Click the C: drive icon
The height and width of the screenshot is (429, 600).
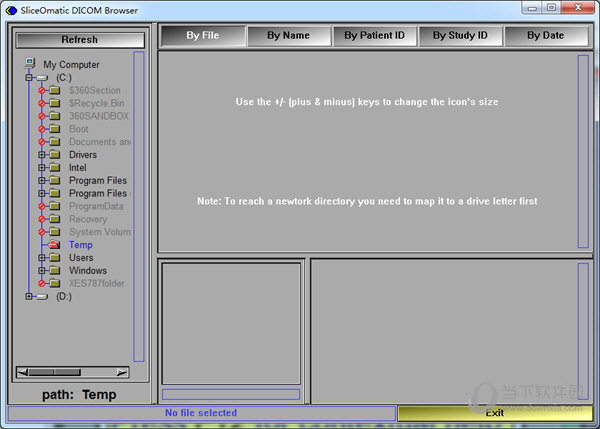42,78
